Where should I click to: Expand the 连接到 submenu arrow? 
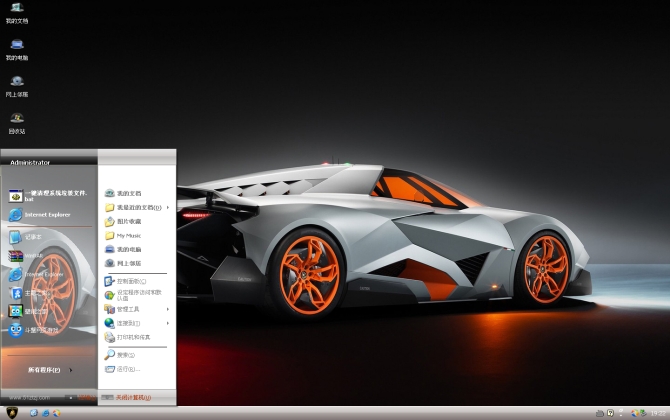[168, 323]
